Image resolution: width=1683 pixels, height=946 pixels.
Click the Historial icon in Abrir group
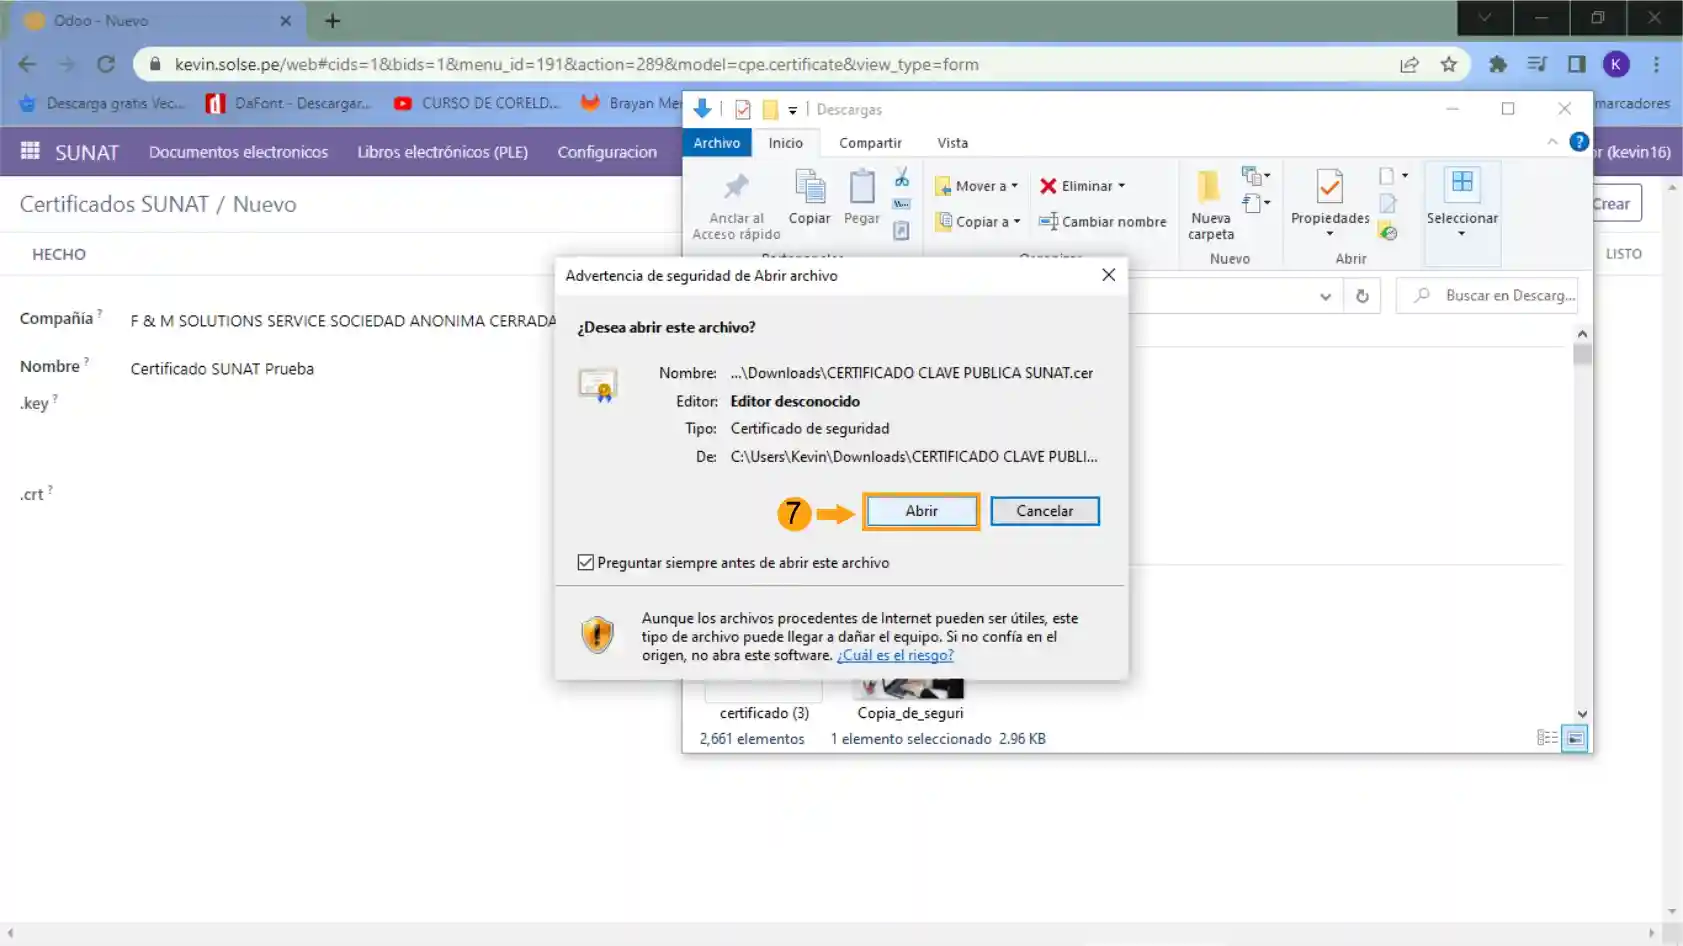(x=1388, y=232)
